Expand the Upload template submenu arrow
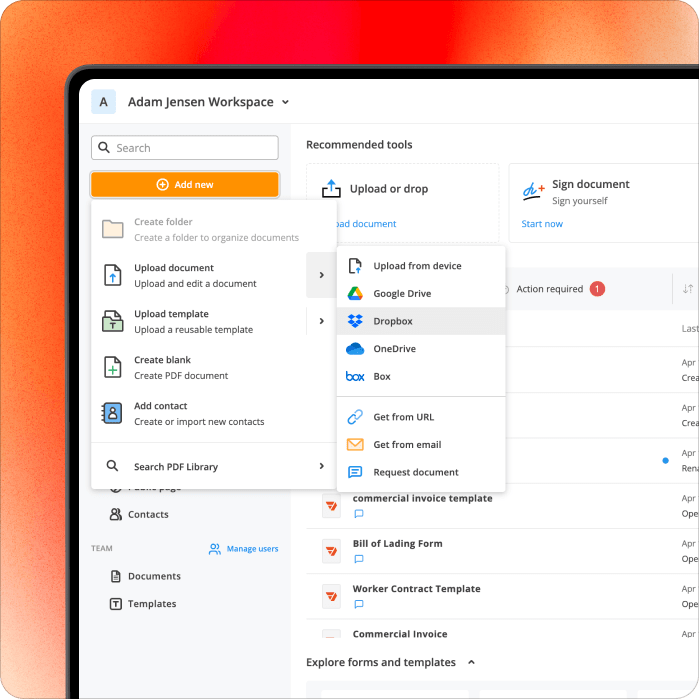The width and height of the screenshot is (699, 699). coord(321,321)
